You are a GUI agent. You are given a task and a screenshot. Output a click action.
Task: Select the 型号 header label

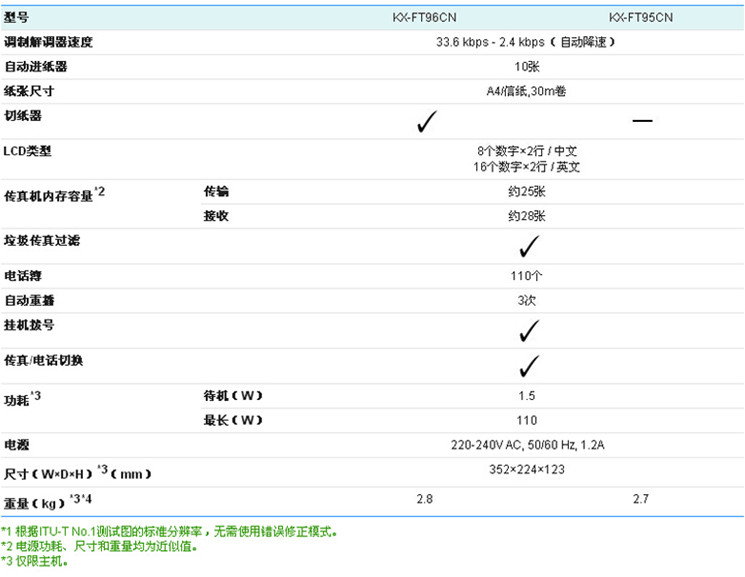coord(17,18)
